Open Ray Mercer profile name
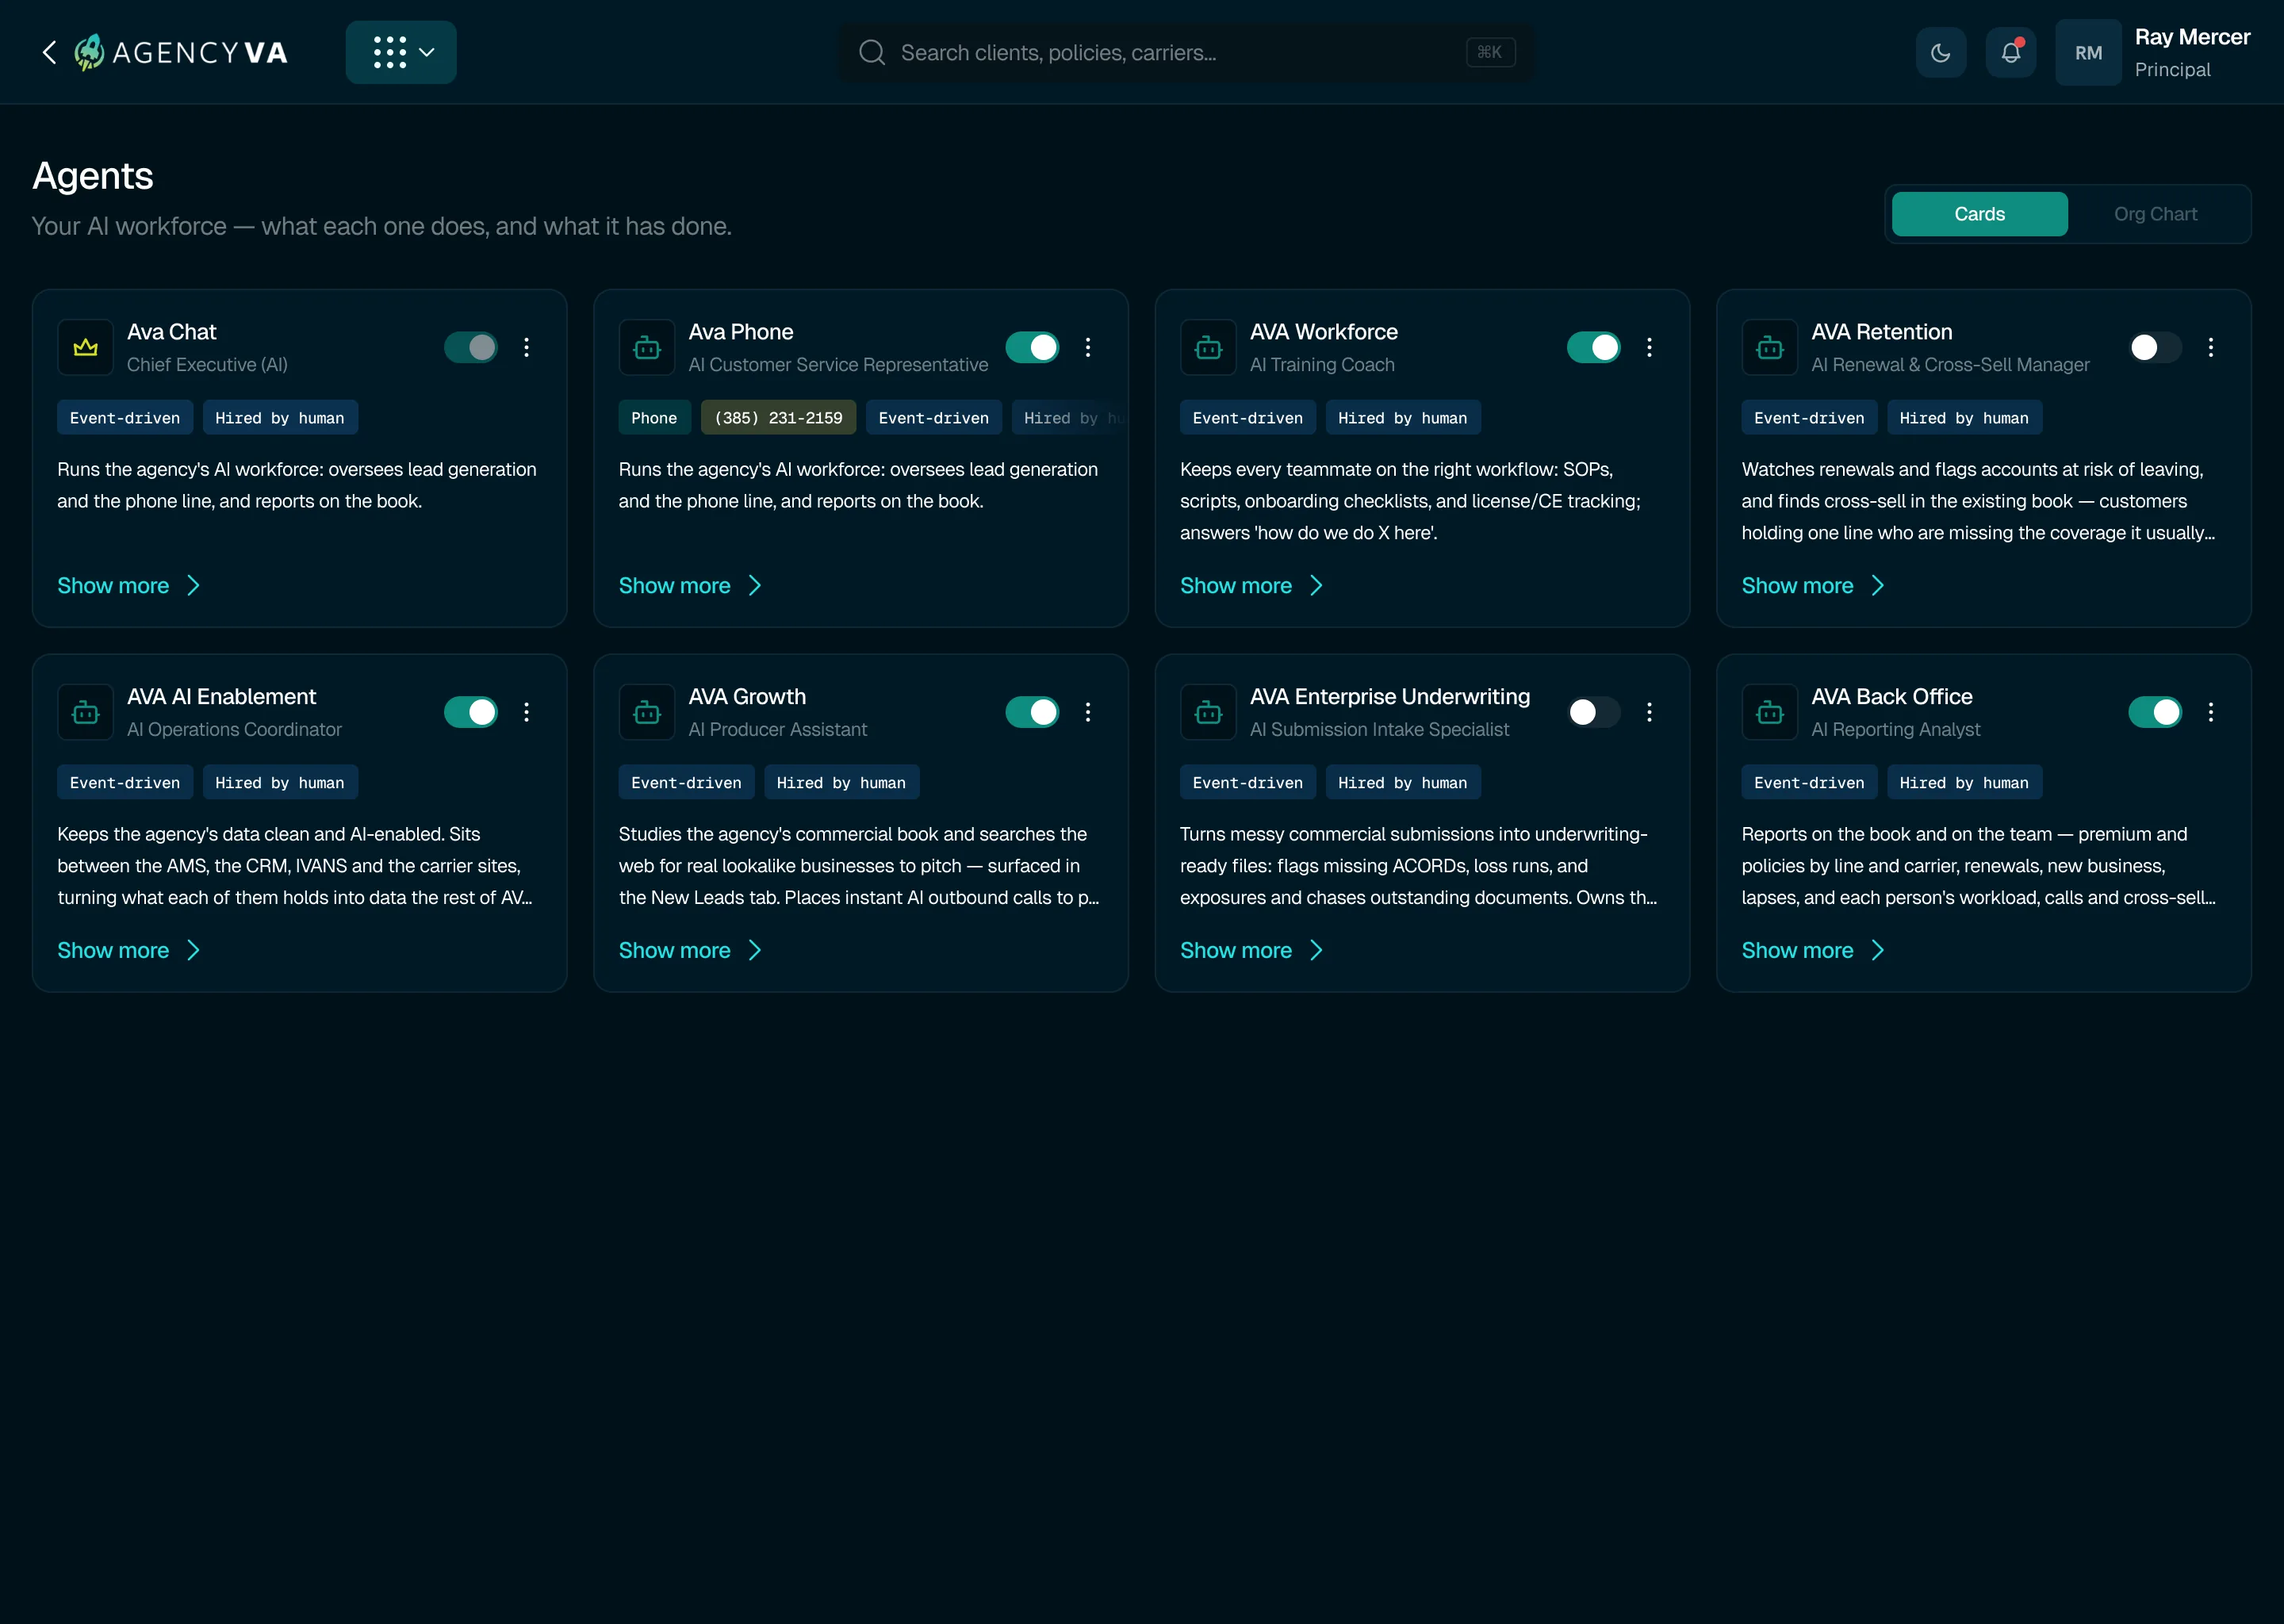The height and width of the screenshot is (1624, 2284). click(x=2192, y=37)
